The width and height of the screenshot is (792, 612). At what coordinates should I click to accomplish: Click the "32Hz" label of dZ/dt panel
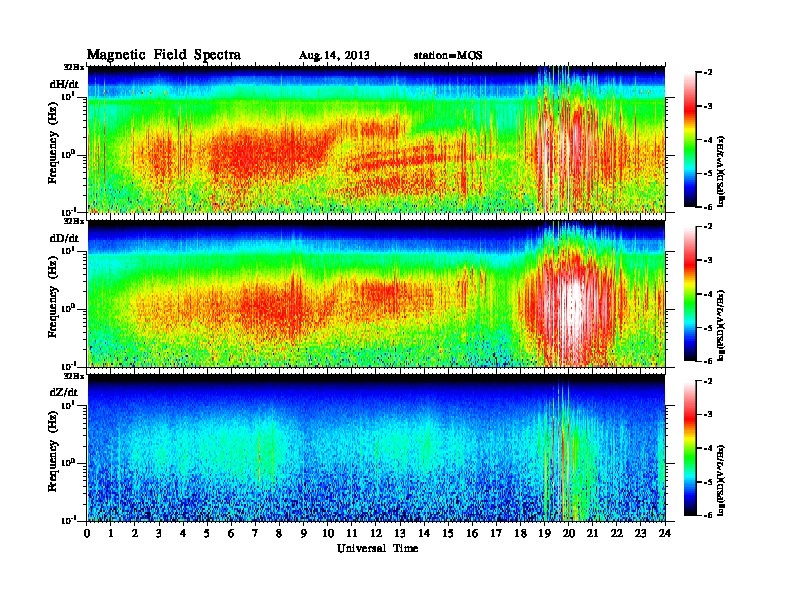click(x=74, y=376)
